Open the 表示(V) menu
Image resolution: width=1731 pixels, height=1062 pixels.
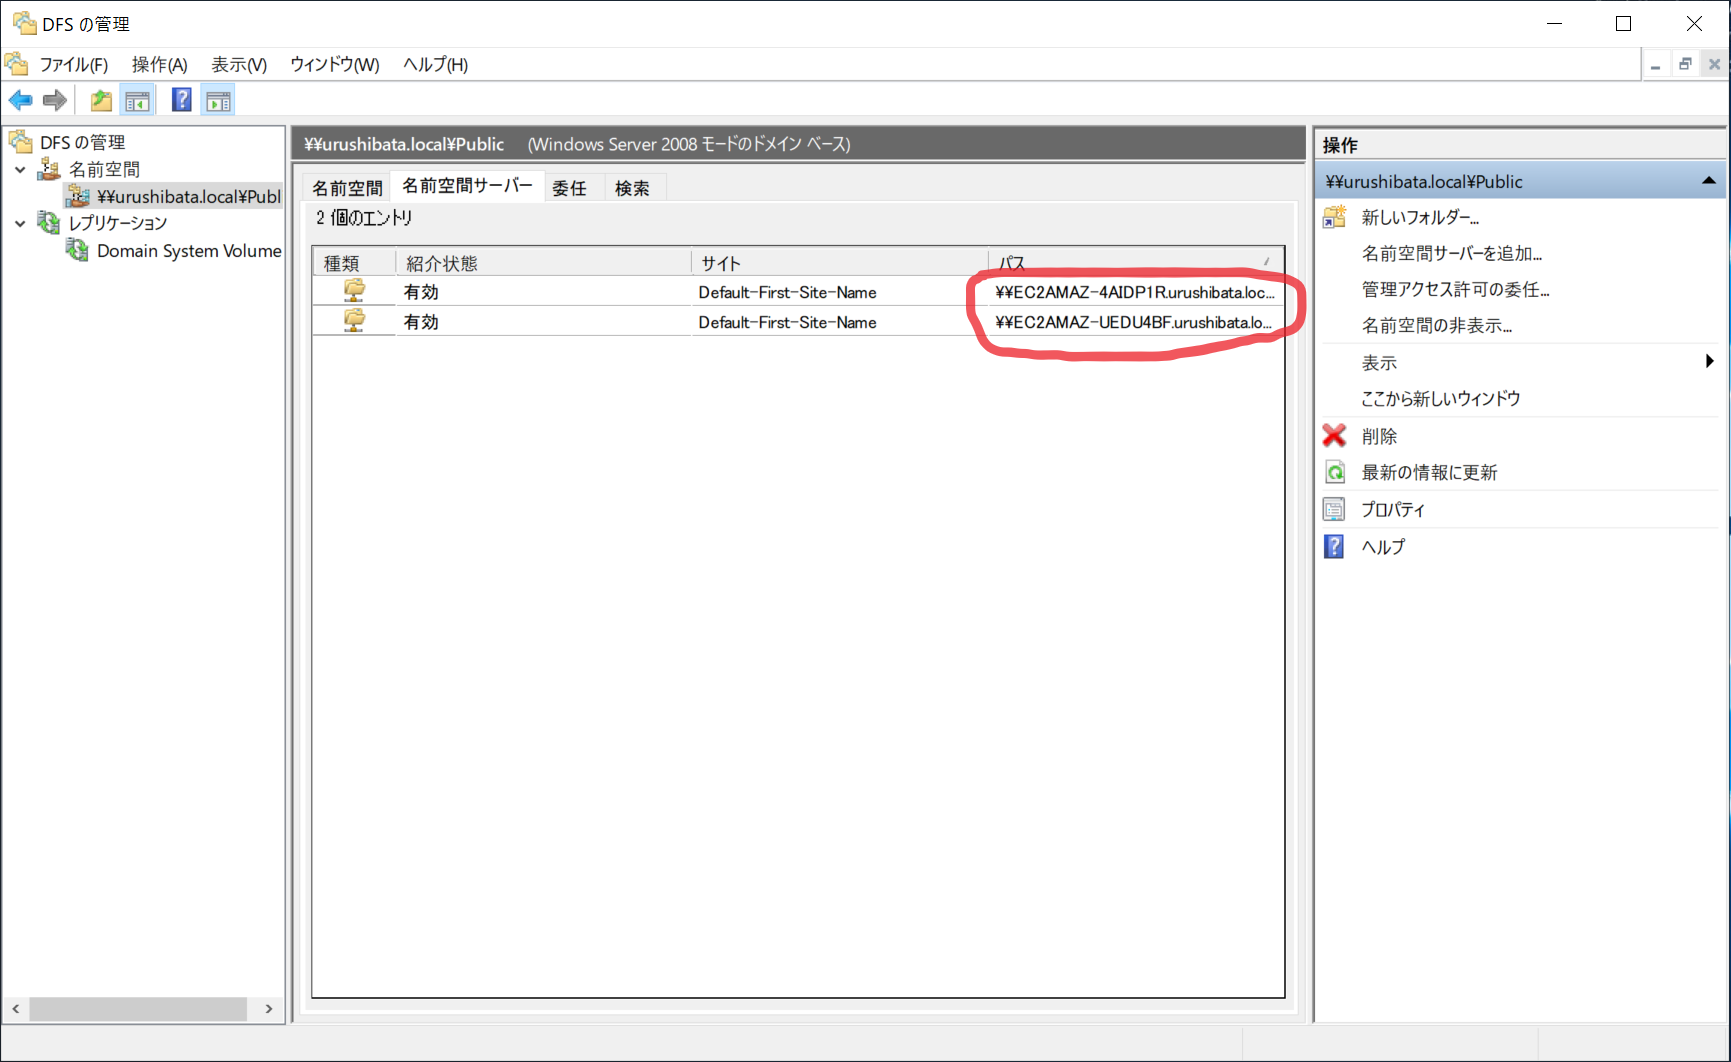coord(239,65)
